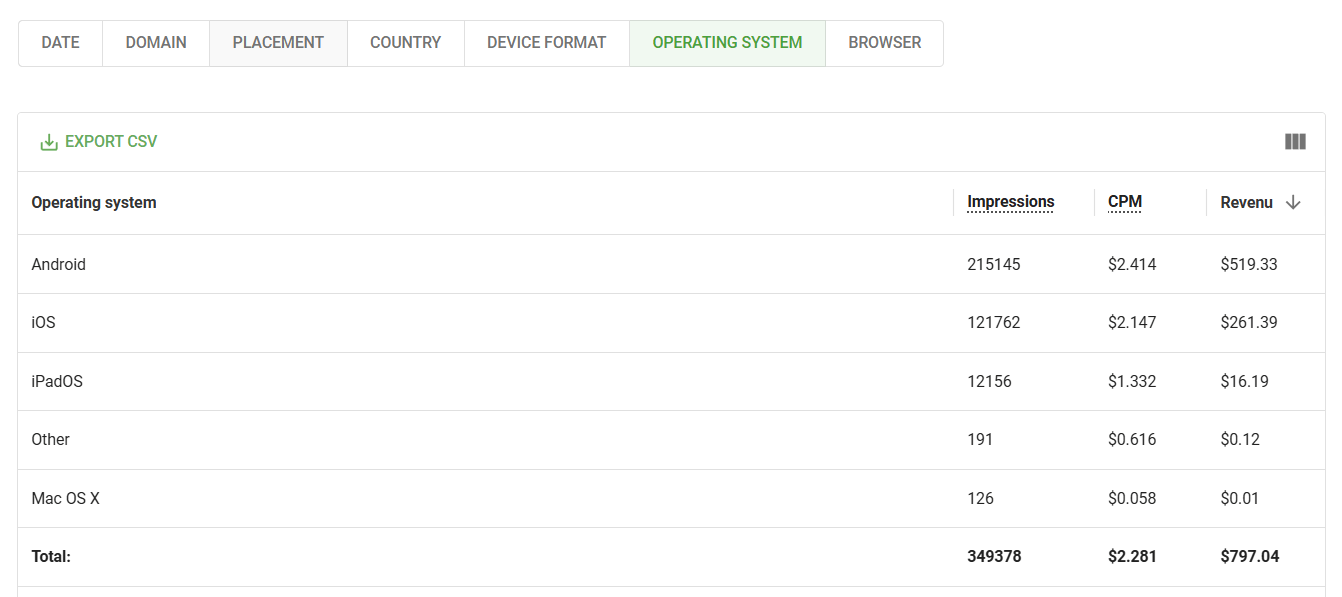
Task: Sort by CPM column header
Action: [1125, 202]
